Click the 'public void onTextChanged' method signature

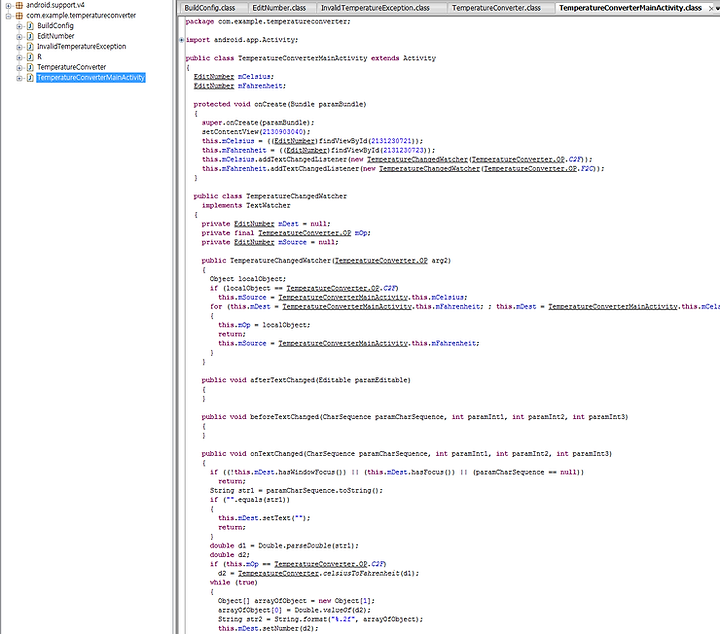pyautogui.click(x=406, y=454)
